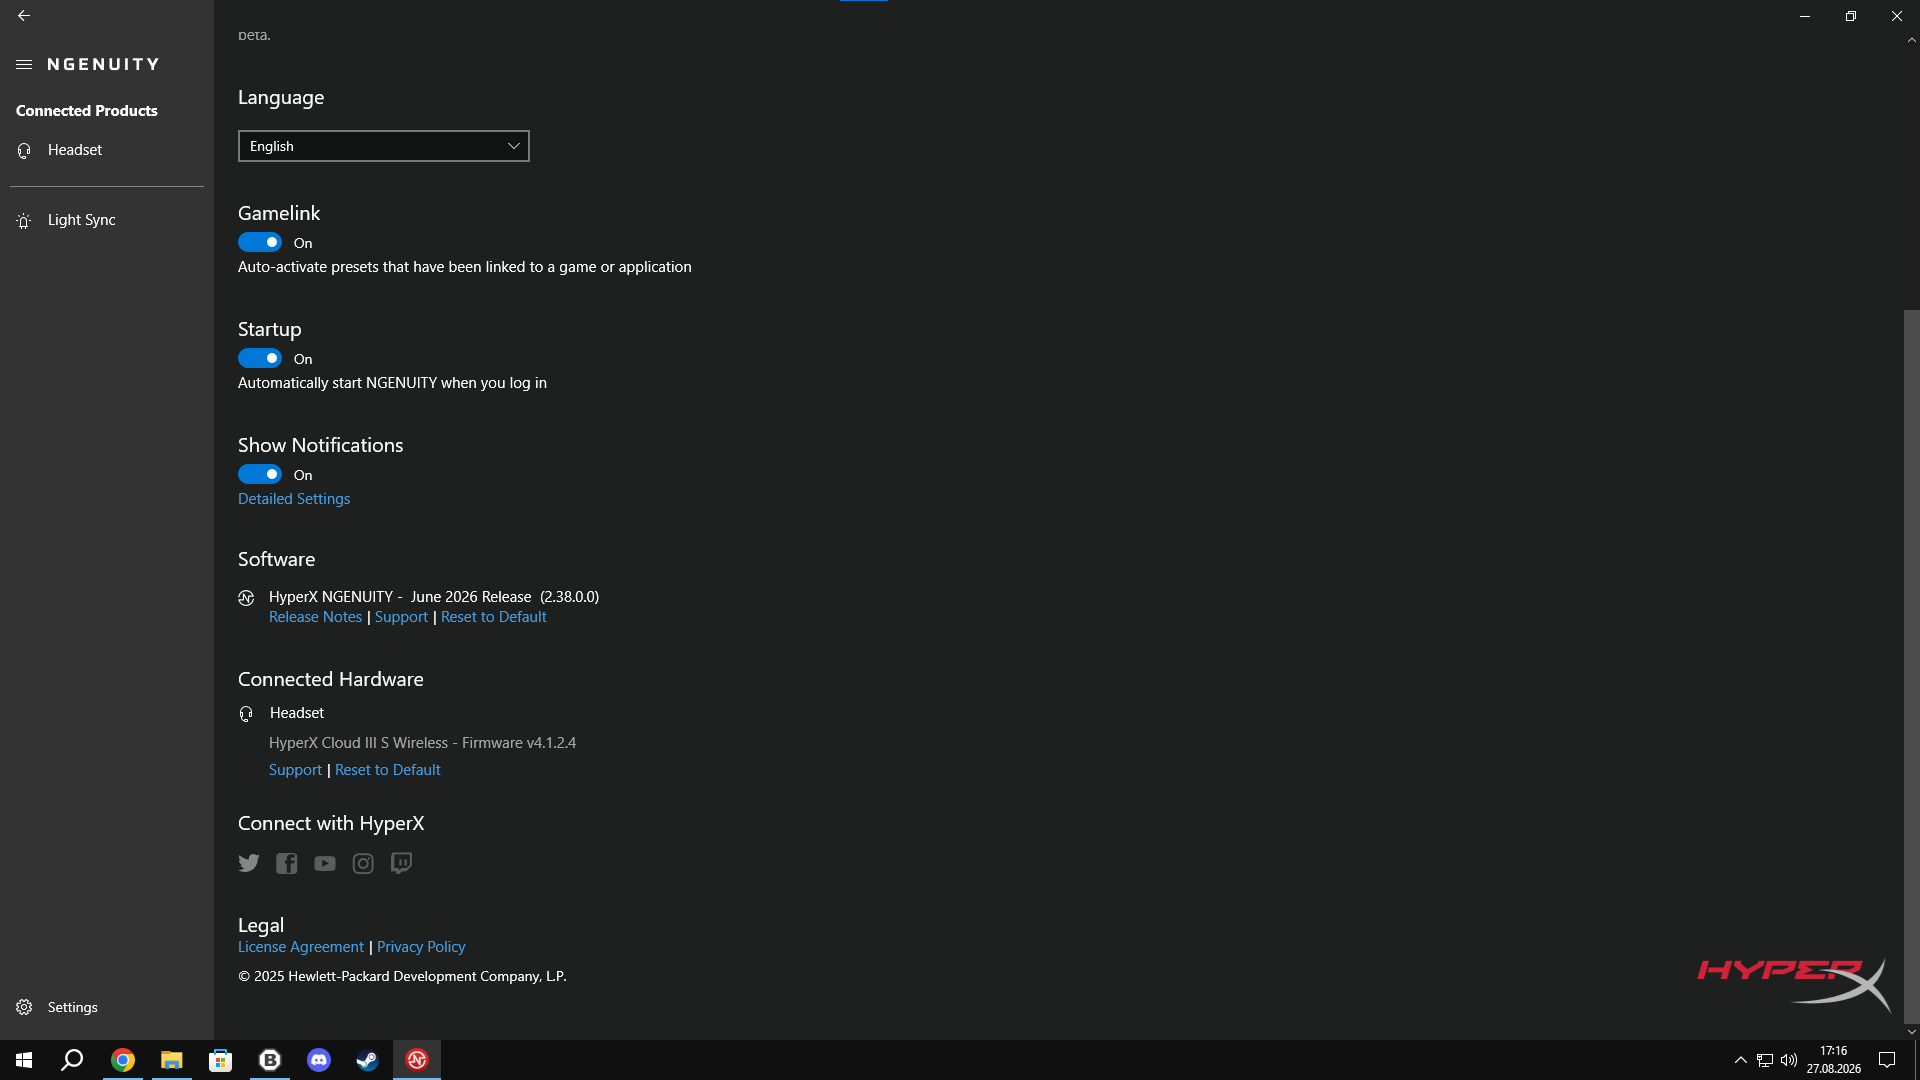Click the Startup description text
The height and width of the screenshot is (1080, 1920).
[x=392, y=383]
